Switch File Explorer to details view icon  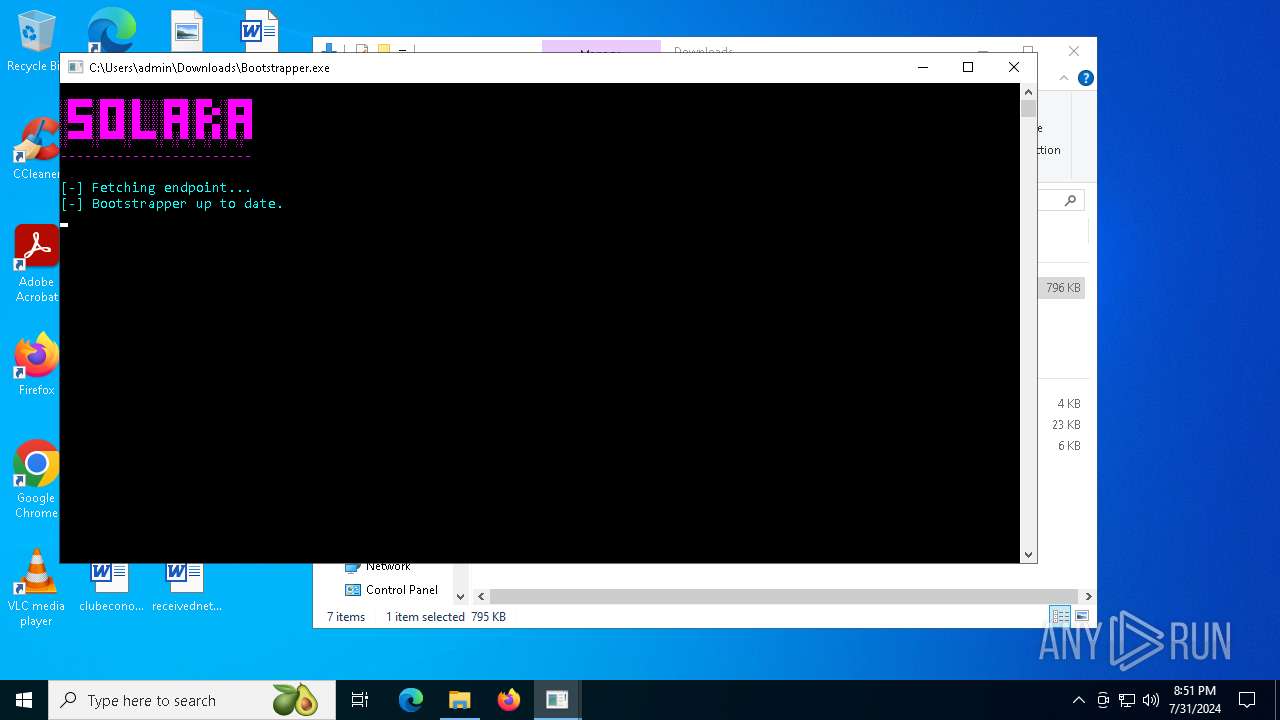1059,616
